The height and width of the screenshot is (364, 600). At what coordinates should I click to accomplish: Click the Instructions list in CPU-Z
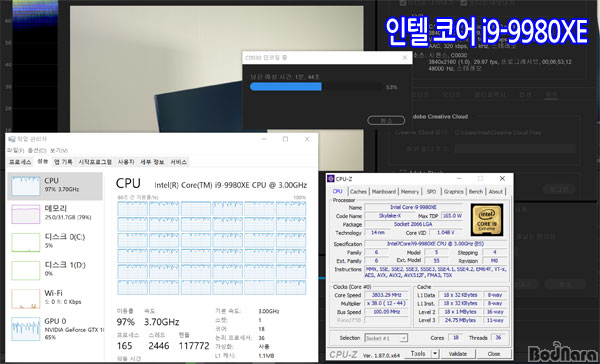[x=436, y=273]
